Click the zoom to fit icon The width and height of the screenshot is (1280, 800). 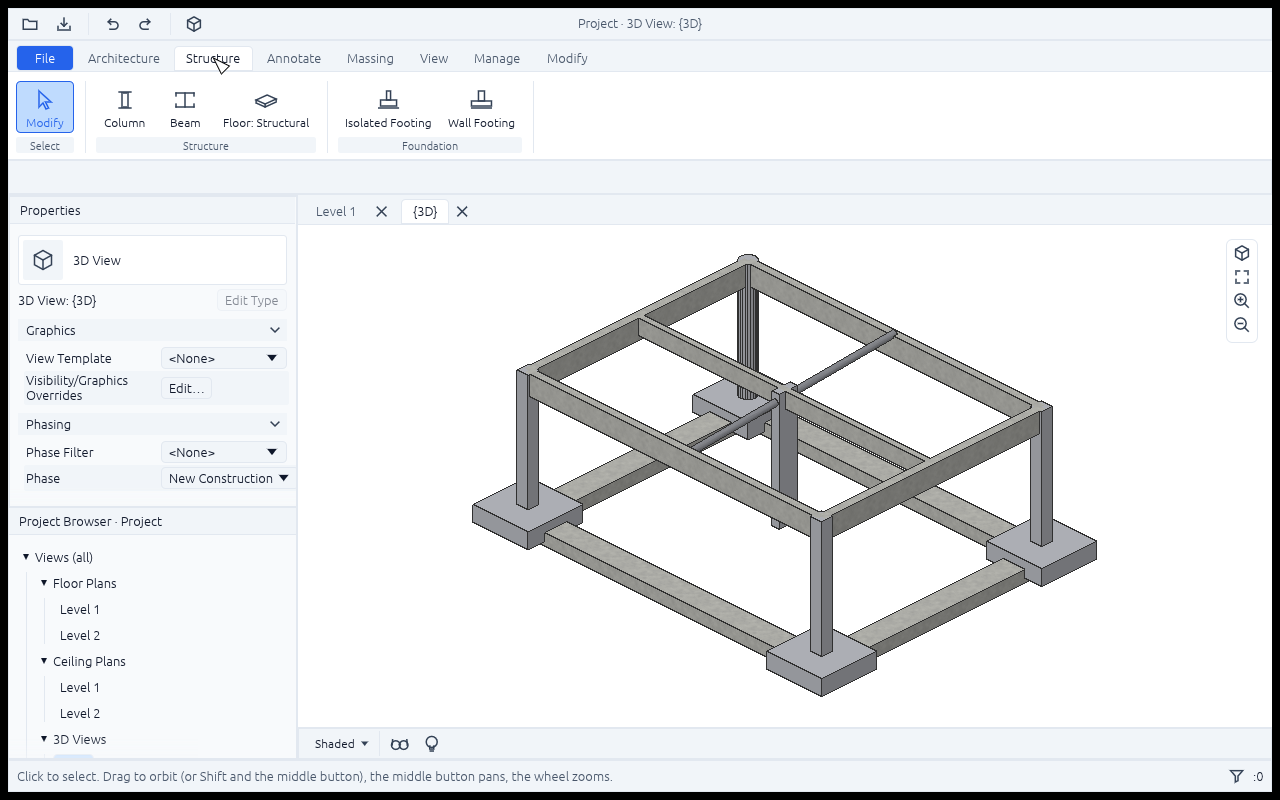point(1242,277)
